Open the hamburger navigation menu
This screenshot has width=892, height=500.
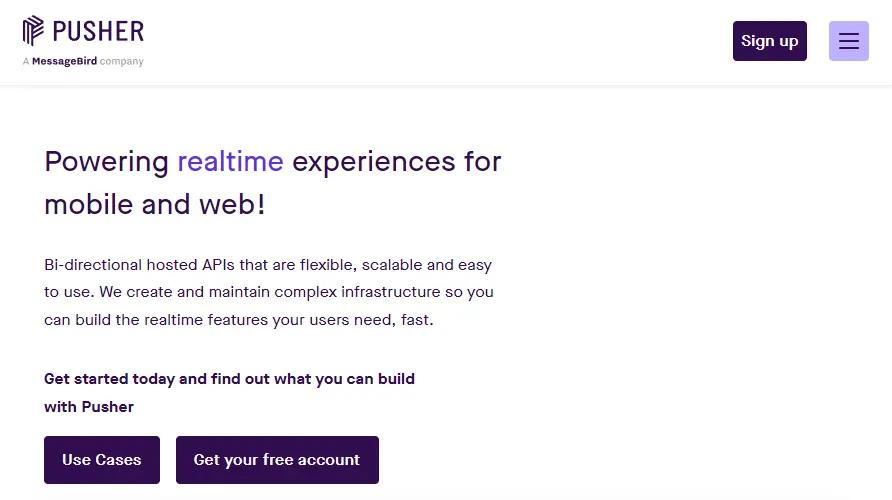(x=848, y=41)
